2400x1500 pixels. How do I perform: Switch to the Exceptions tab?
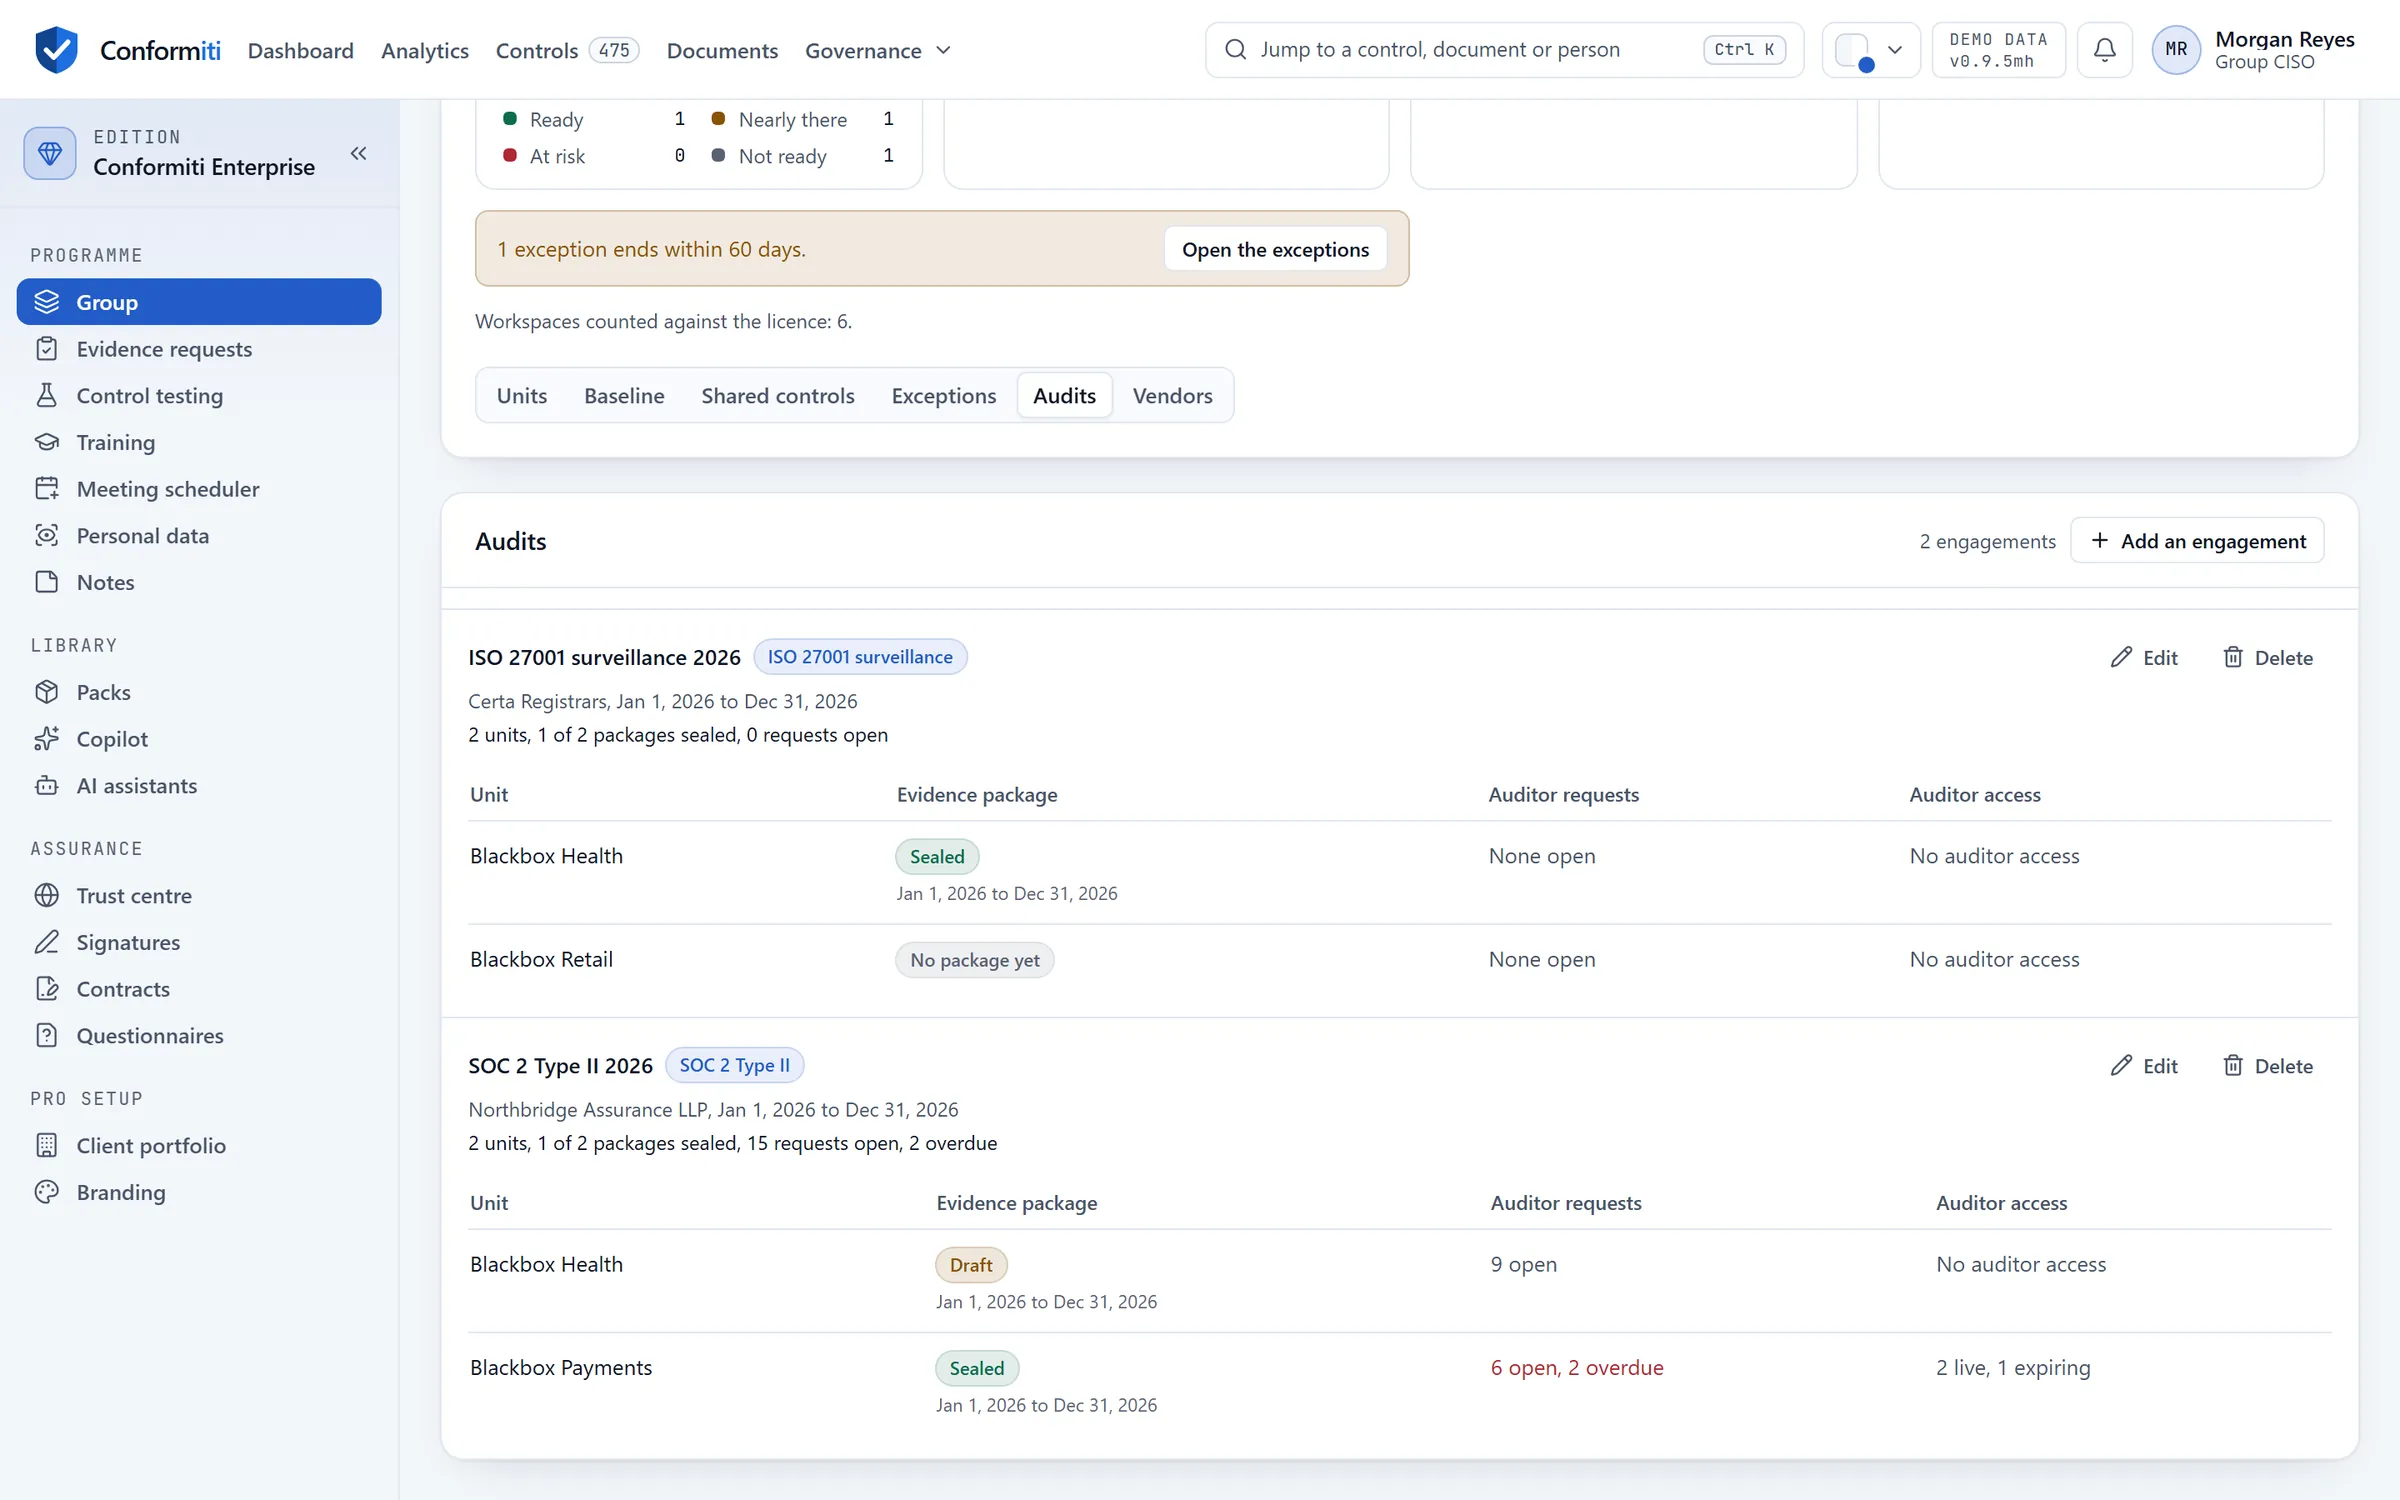pos(943,395)
